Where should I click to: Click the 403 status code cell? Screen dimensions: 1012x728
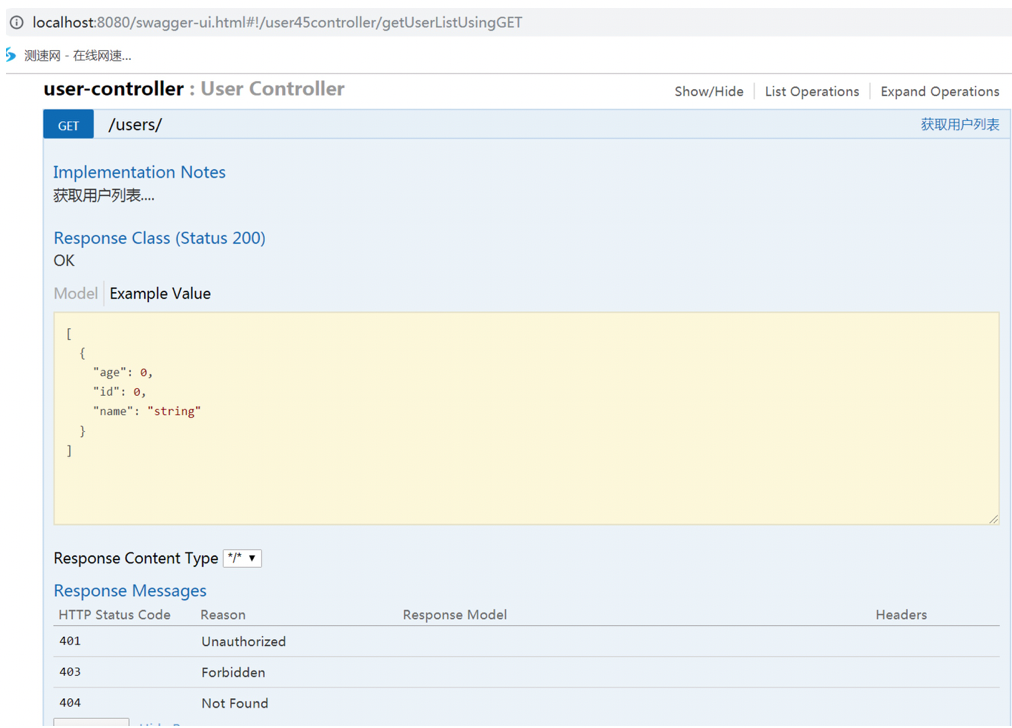pyautogui.click(x=70, y=672)
